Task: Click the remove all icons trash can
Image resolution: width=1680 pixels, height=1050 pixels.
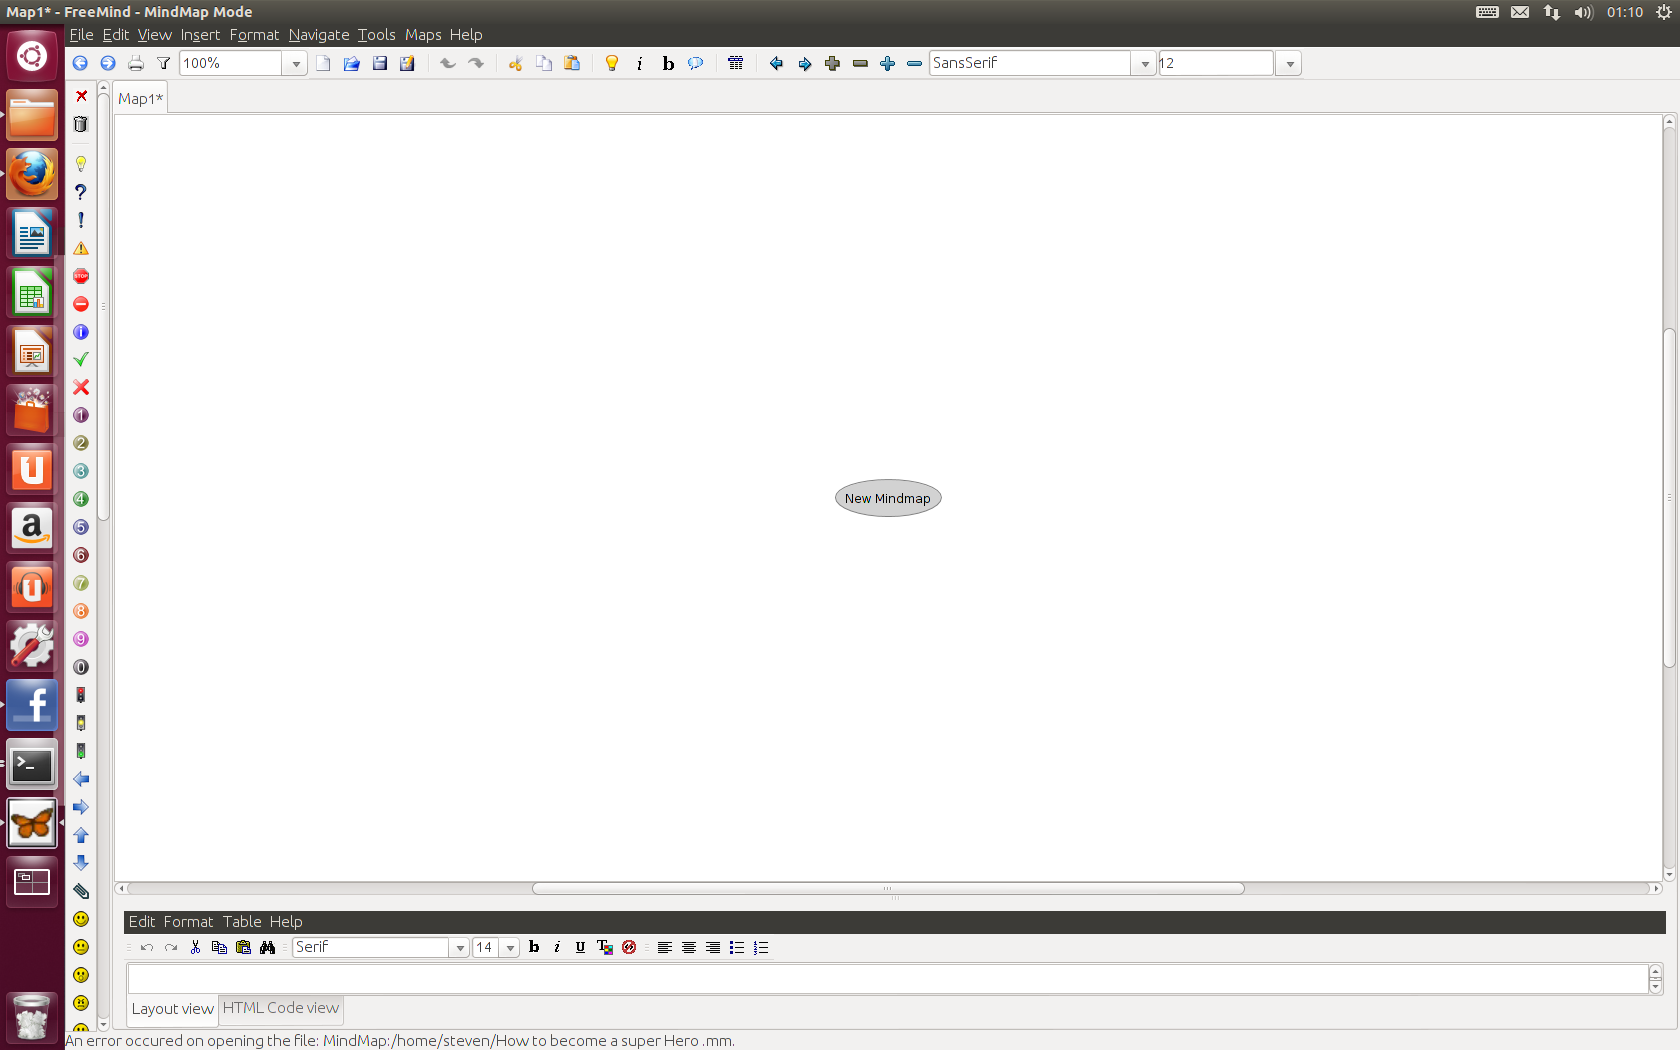Action: [x=81, y=124]
